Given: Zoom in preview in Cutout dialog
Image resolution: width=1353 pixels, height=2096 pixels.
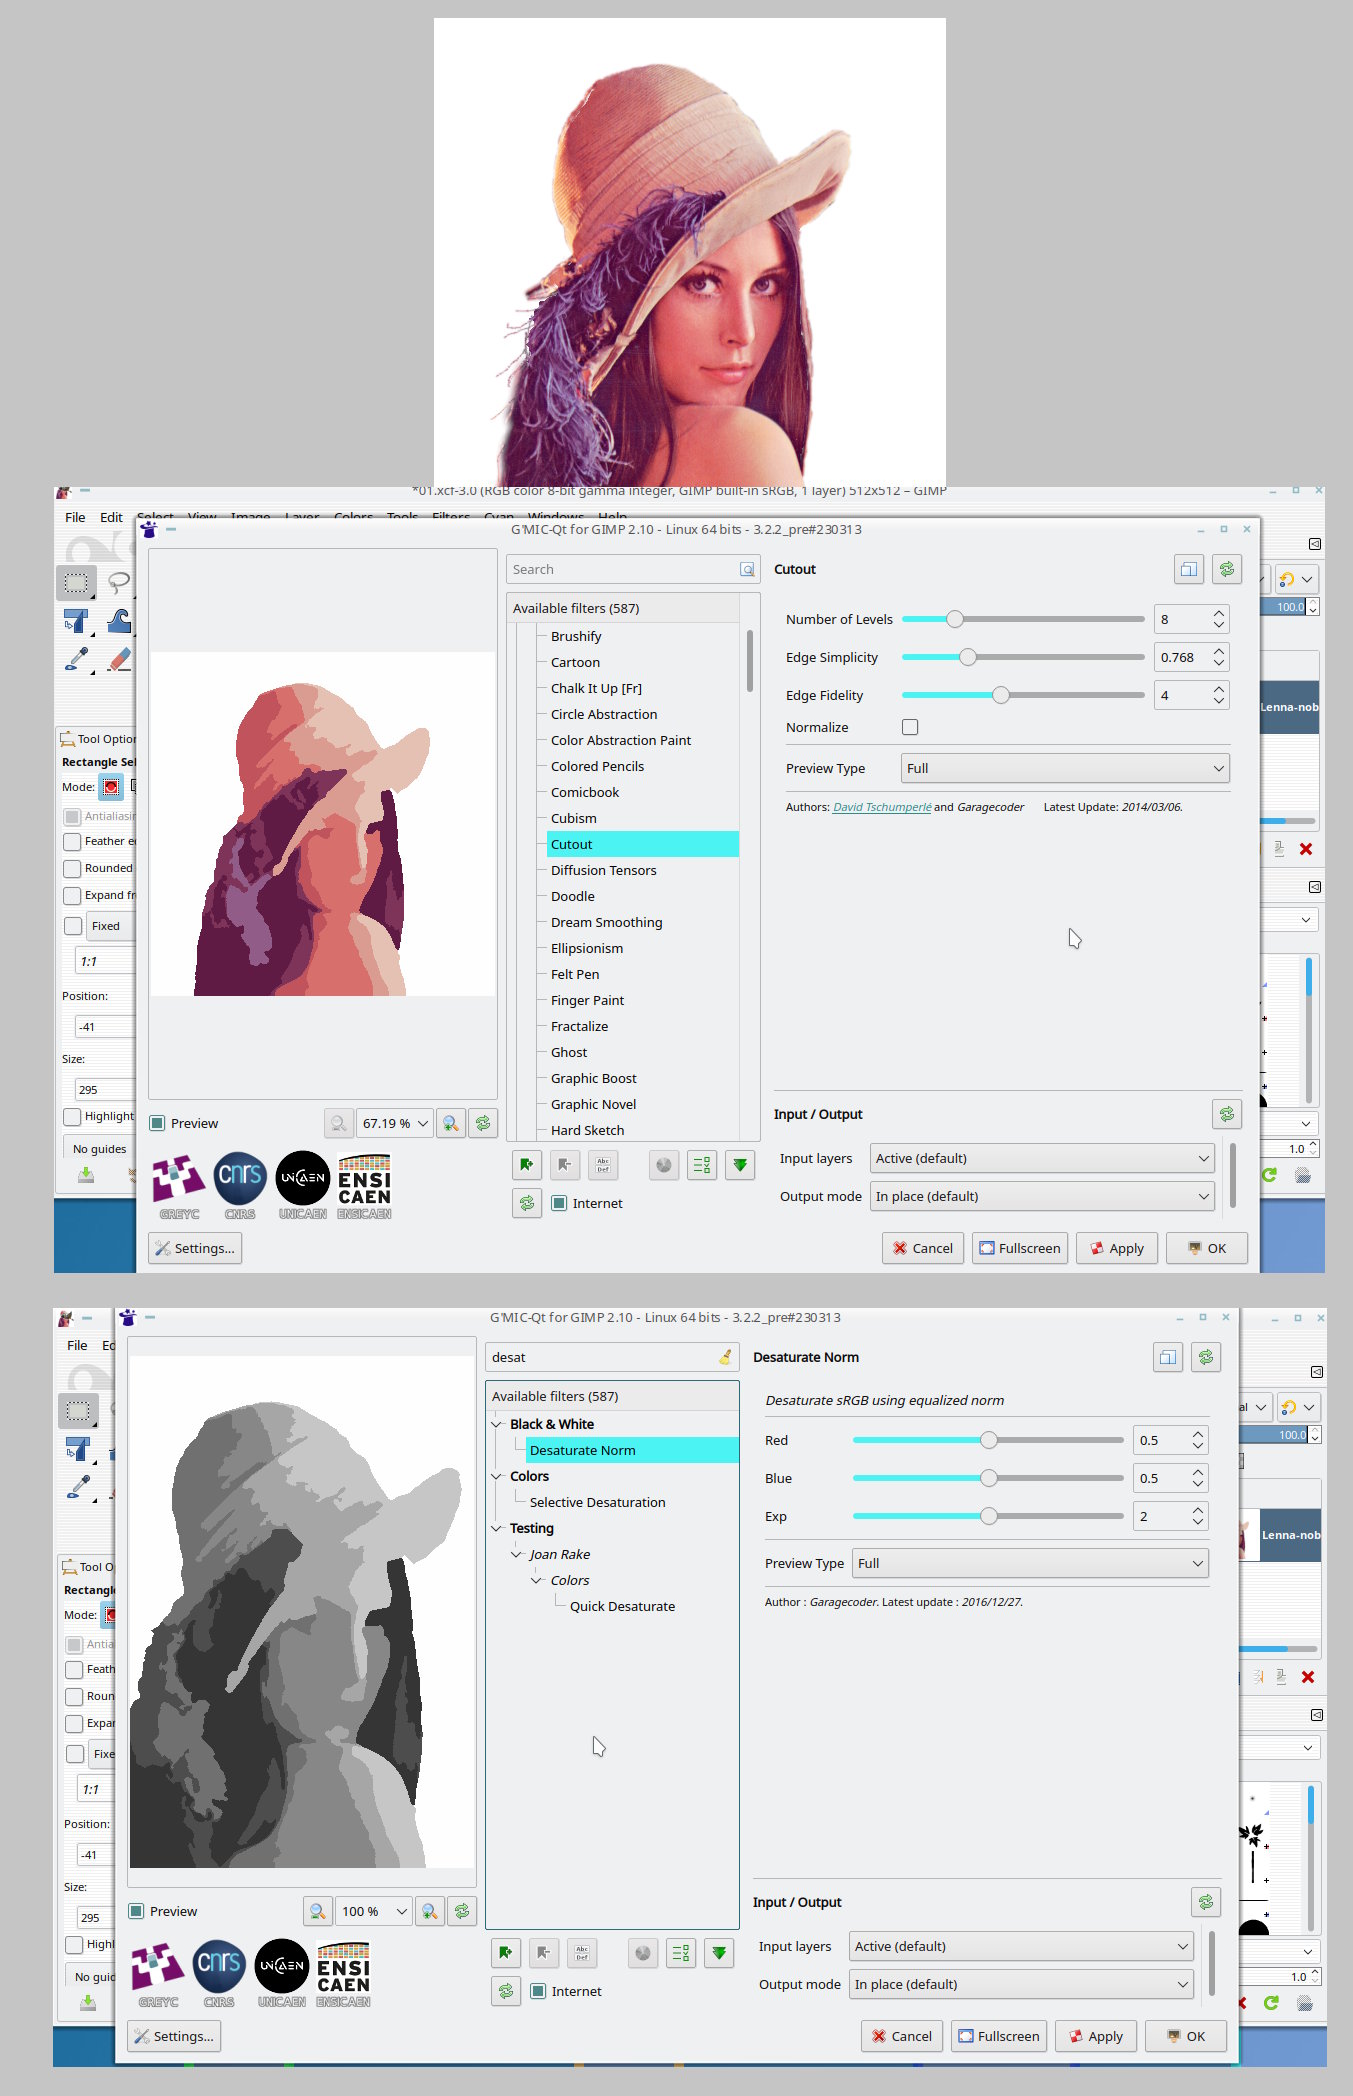Looking at the screenshot, I should point(451,1123).
